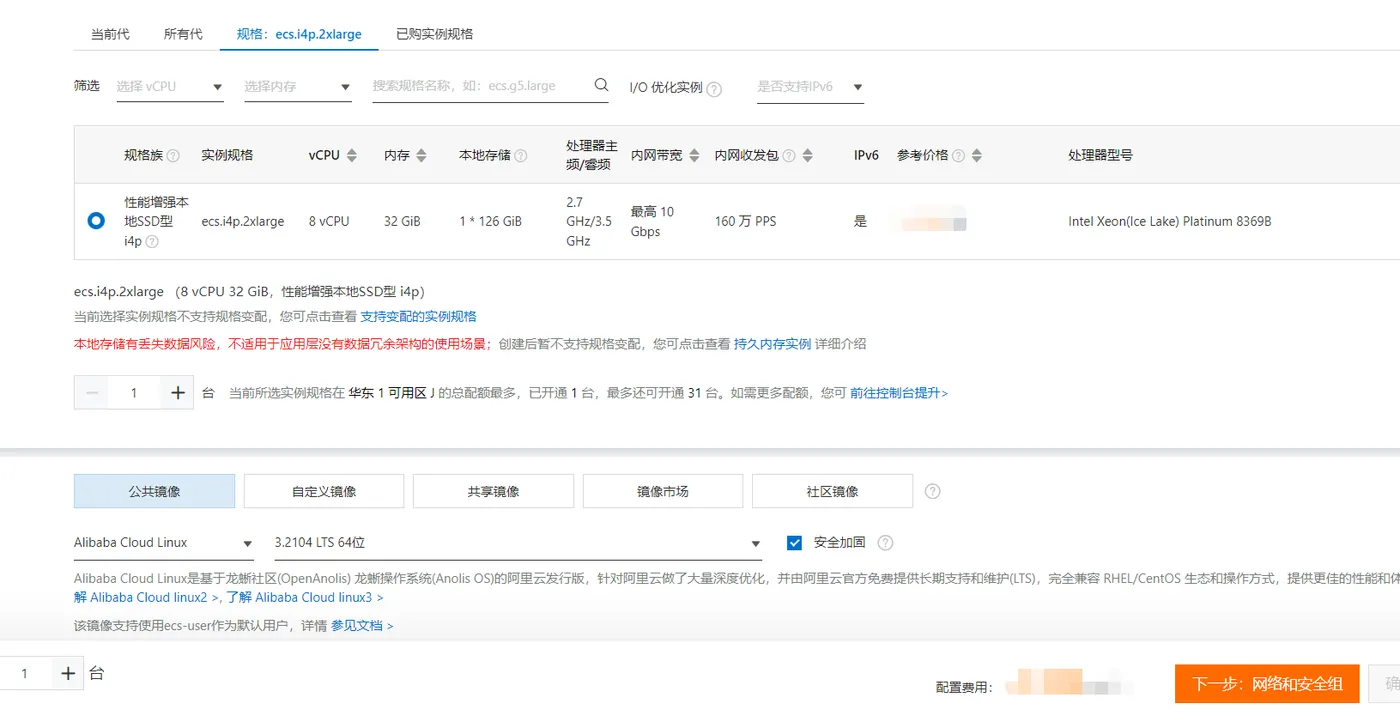This screenshot has width=1400, height=728.
Task: Decrease instance count with minus button
Action: point(92,393)
